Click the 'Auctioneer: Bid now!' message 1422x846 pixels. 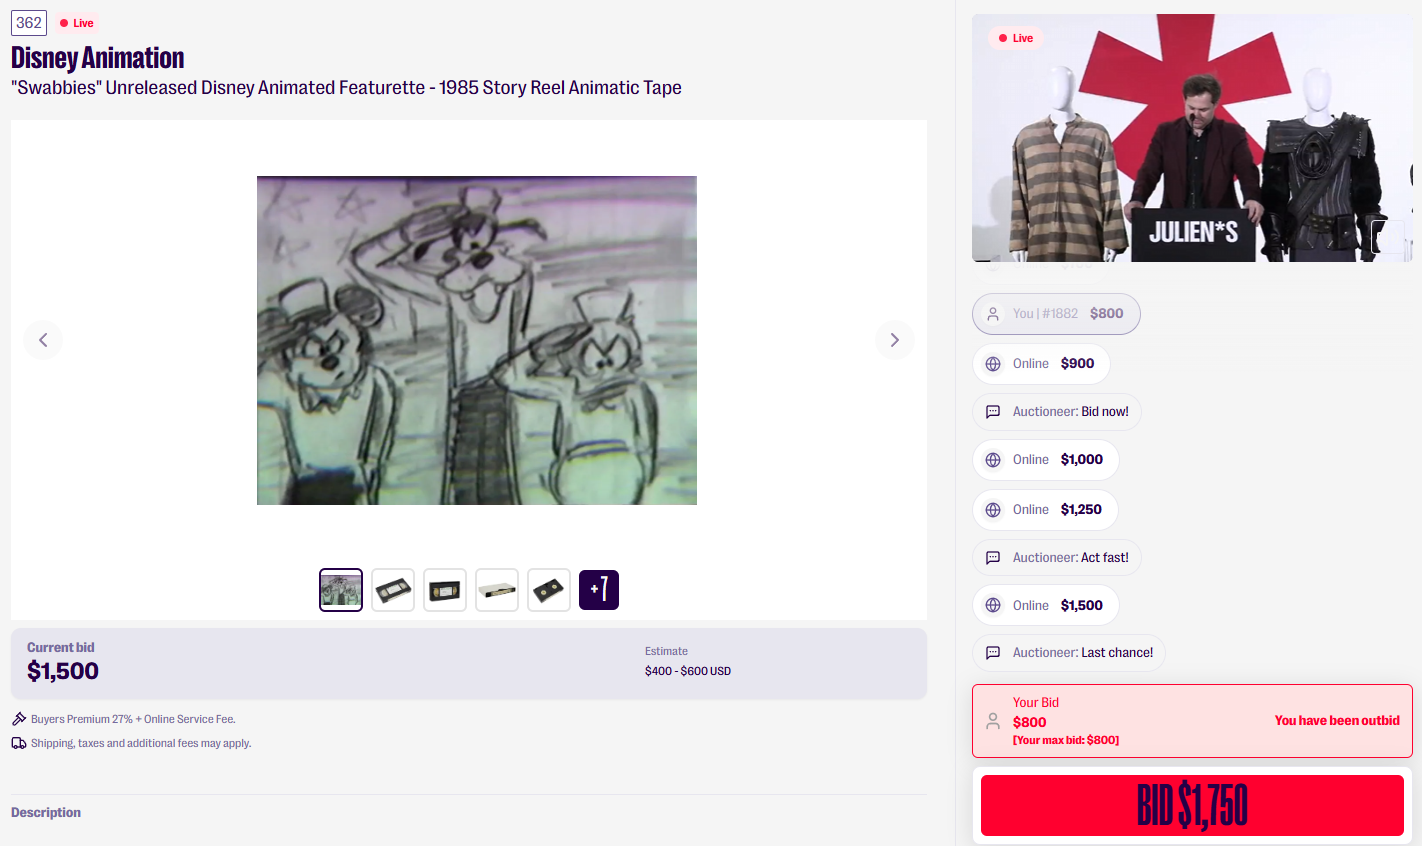(x=1057, y=412)
